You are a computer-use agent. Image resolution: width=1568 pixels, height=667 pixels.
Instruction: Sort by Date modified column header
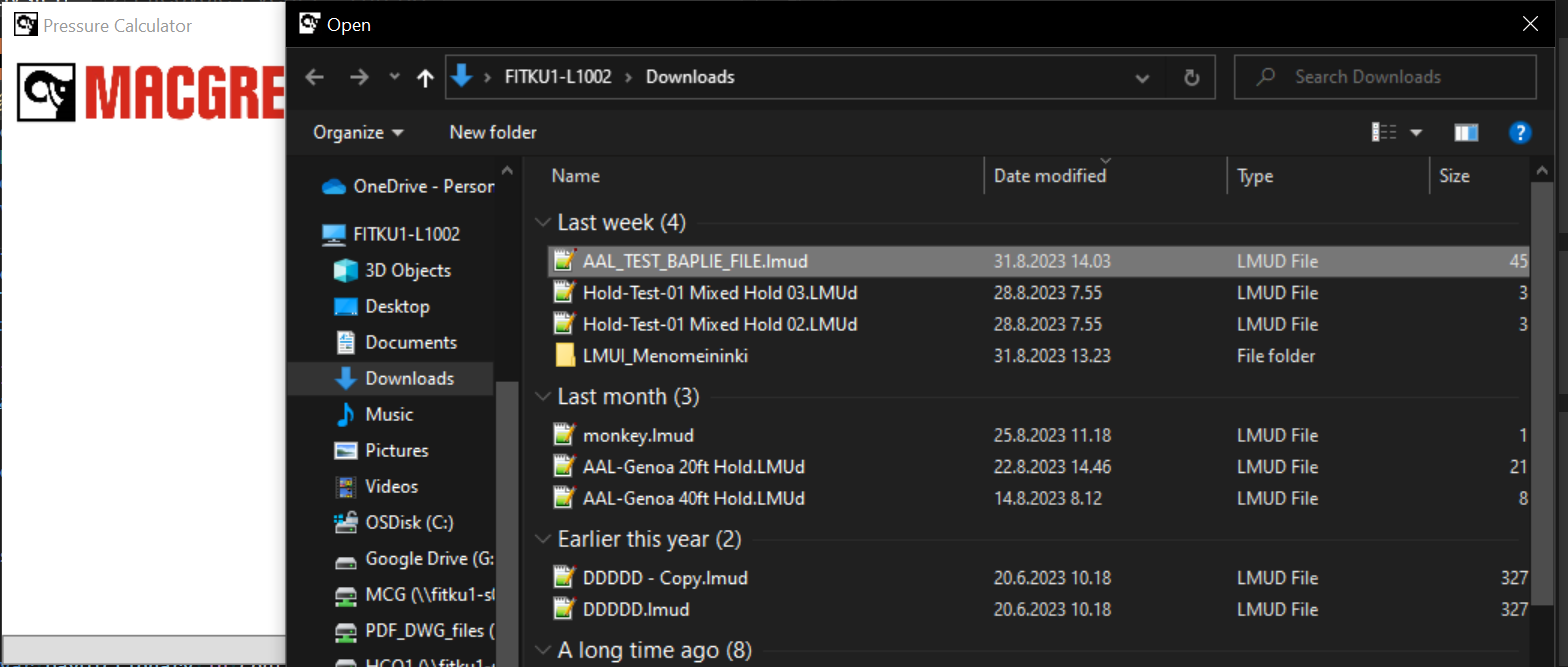click(1050, 176)
